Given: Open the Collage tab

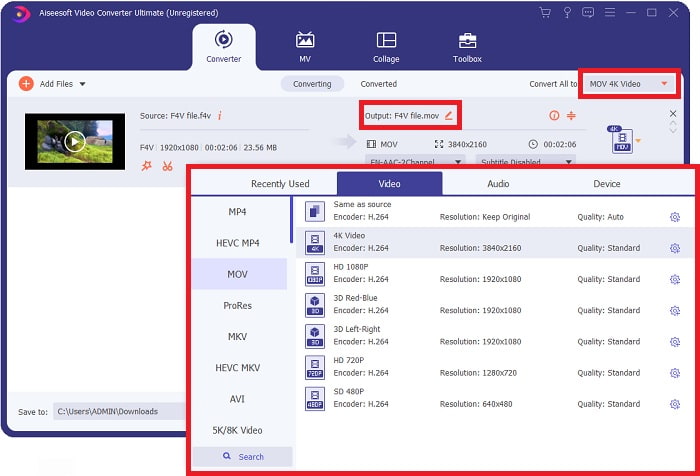Looking at the screenshot, I should click(386, 46).
